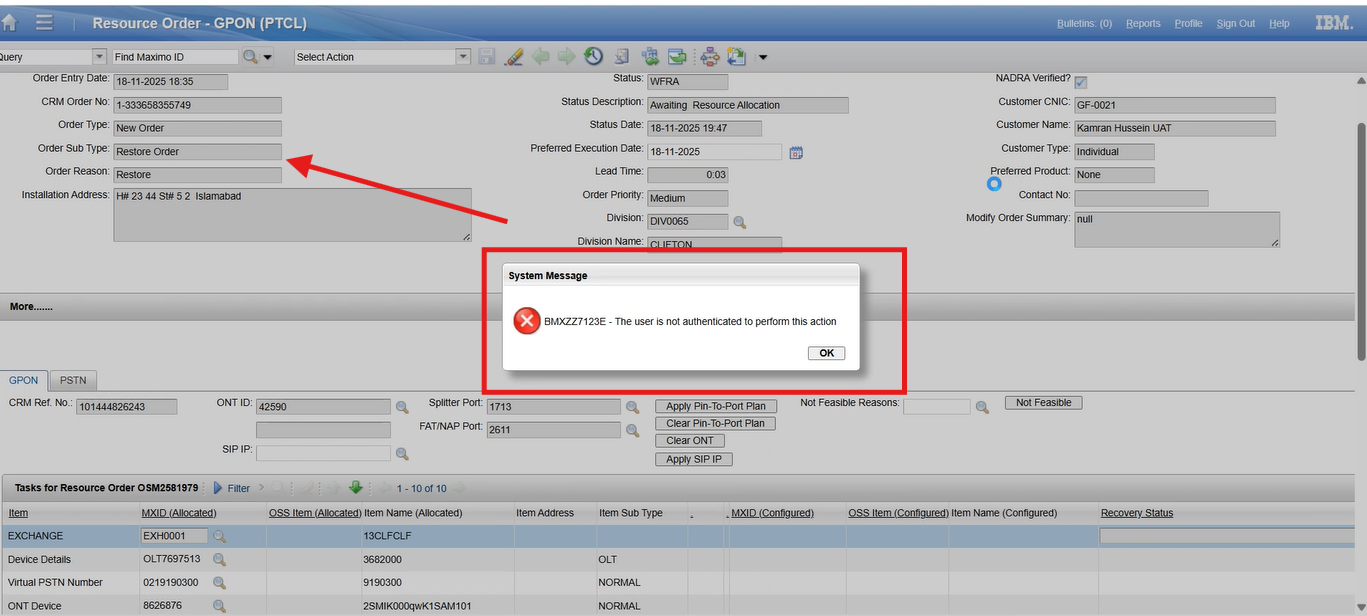Download the tasks table with green arrow
The image size is (1367, 616).
[355, 488]
